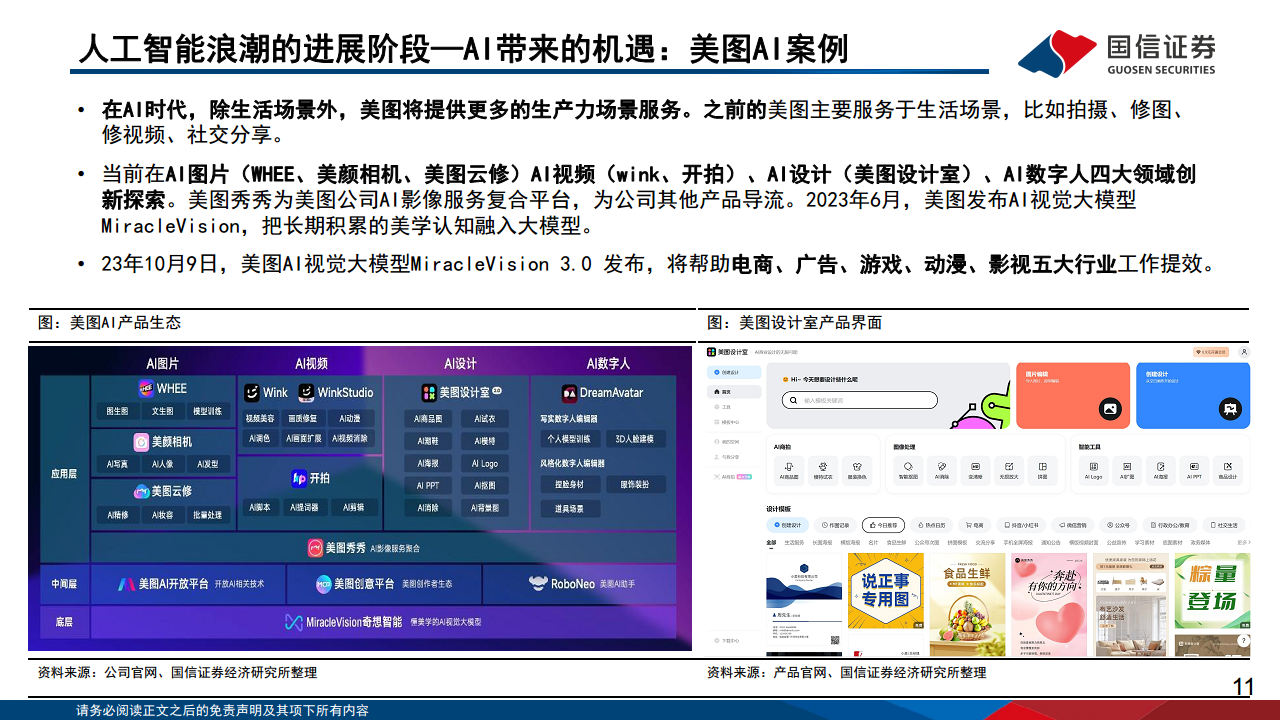Click the template keyword search field
Image resolution: width=1280 pixels, height=720 pixels.
[858, 400]
